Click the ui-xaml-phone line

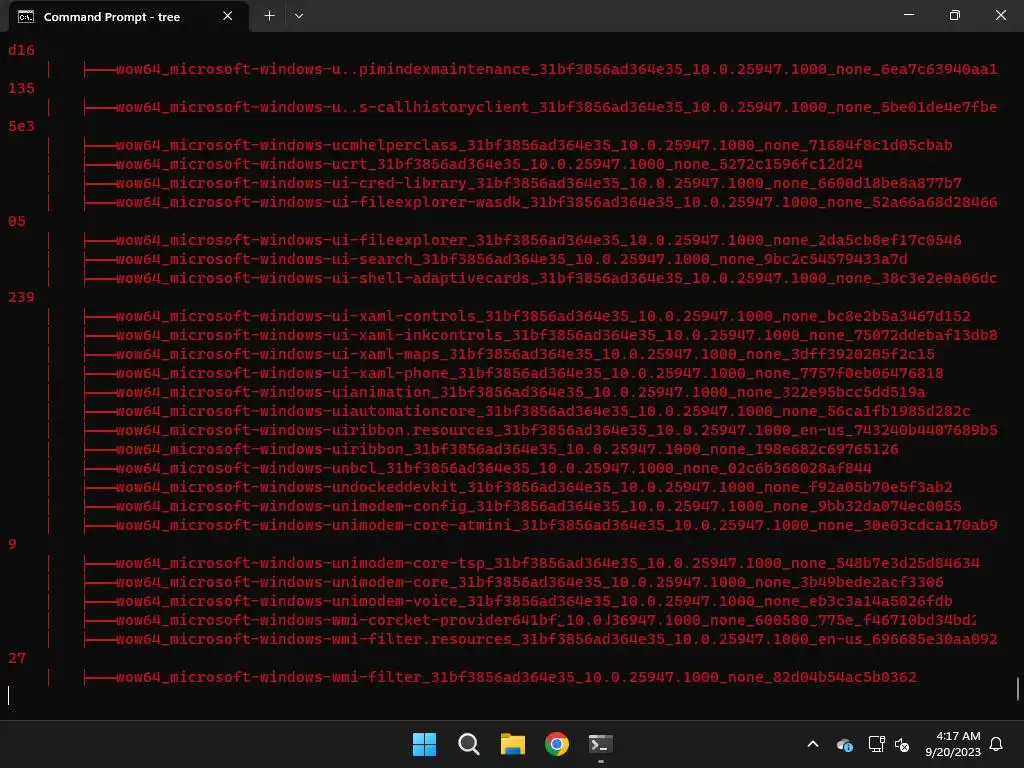[529, 373]
